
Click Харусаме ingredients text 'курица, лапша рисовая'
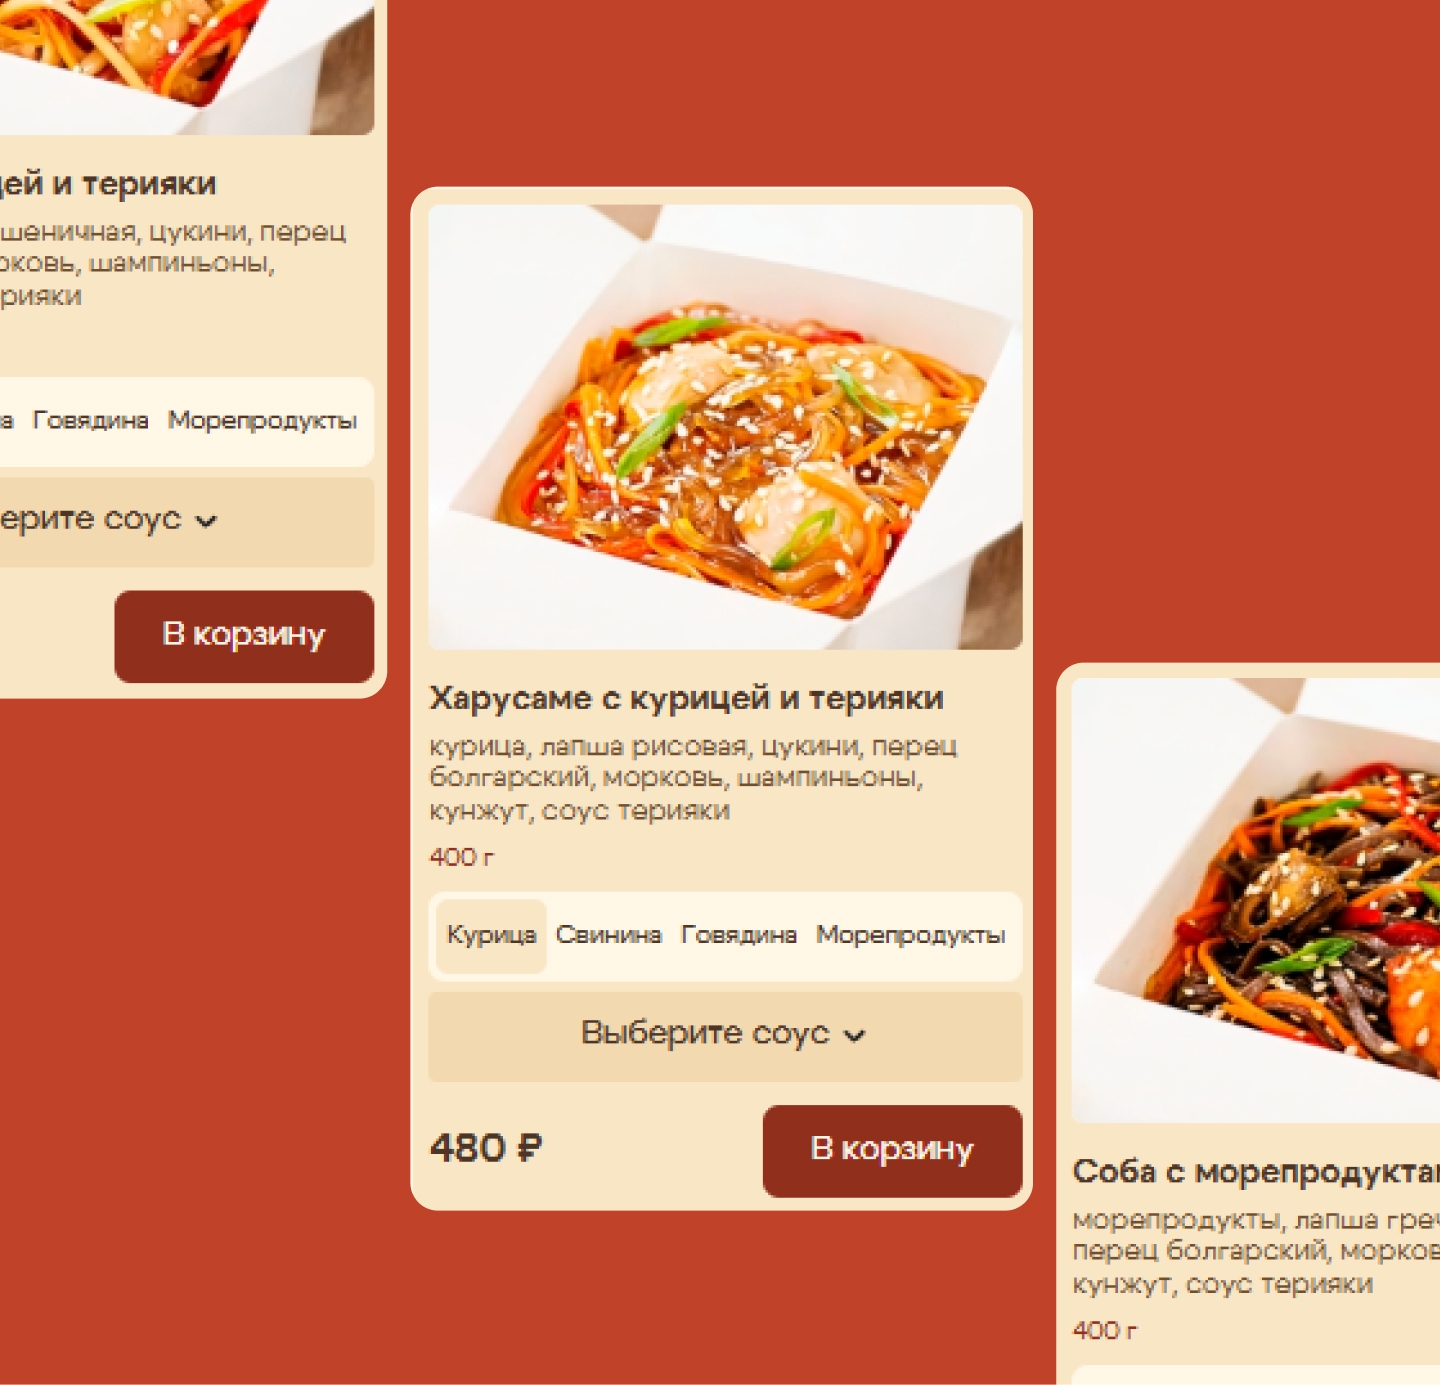click(x=588, y=746)
